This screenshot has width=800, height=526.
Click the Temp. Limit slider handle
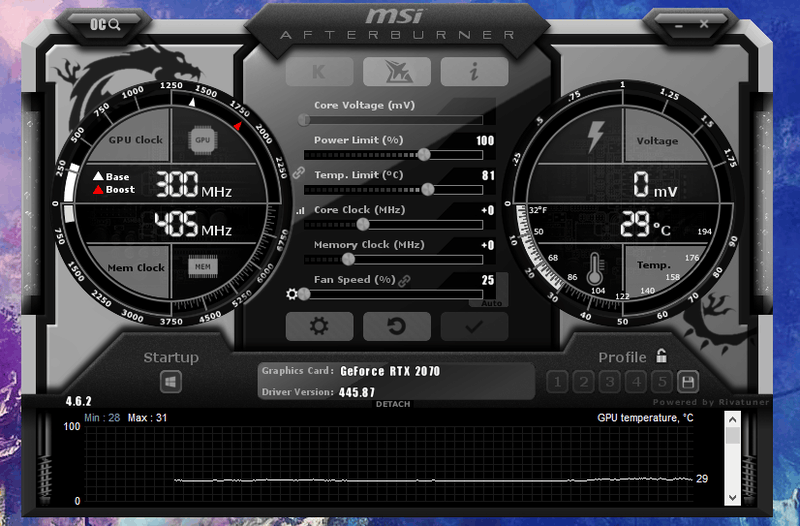(428, 190)
